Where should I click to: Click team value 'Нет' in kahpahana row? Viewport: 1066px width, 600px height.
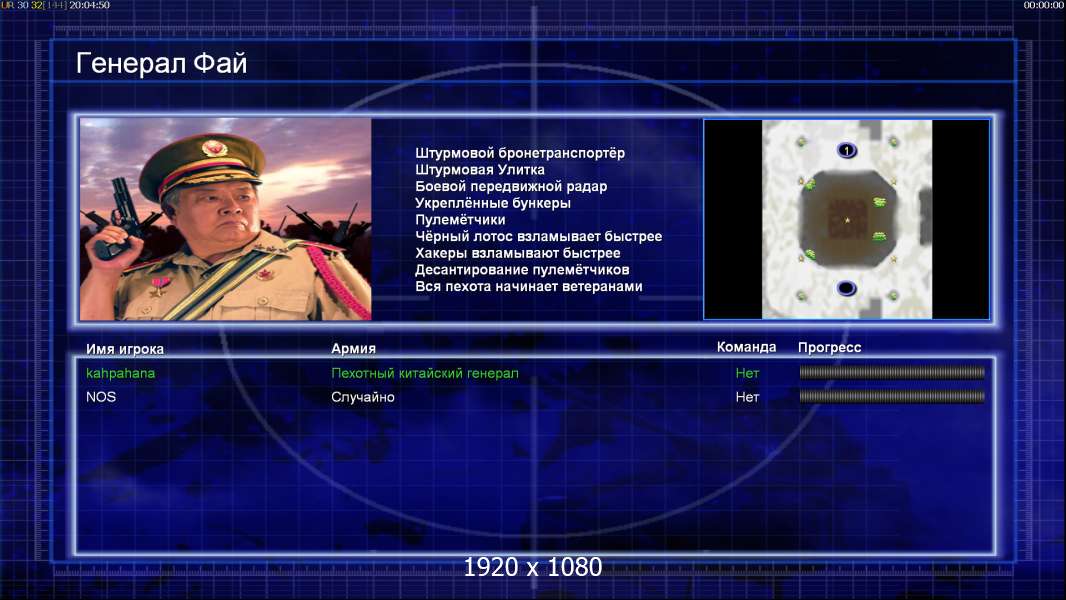coord(747,373)
